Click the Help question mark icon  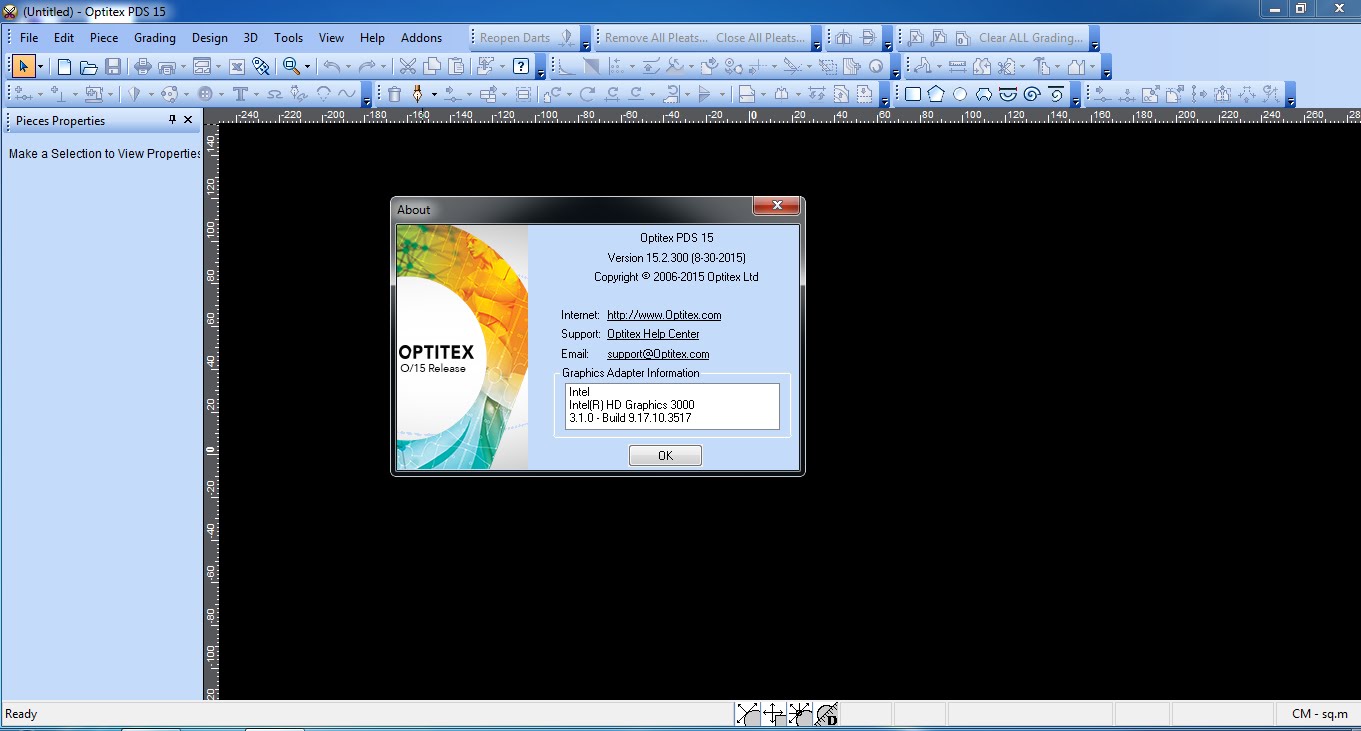(x=521, y=67)
